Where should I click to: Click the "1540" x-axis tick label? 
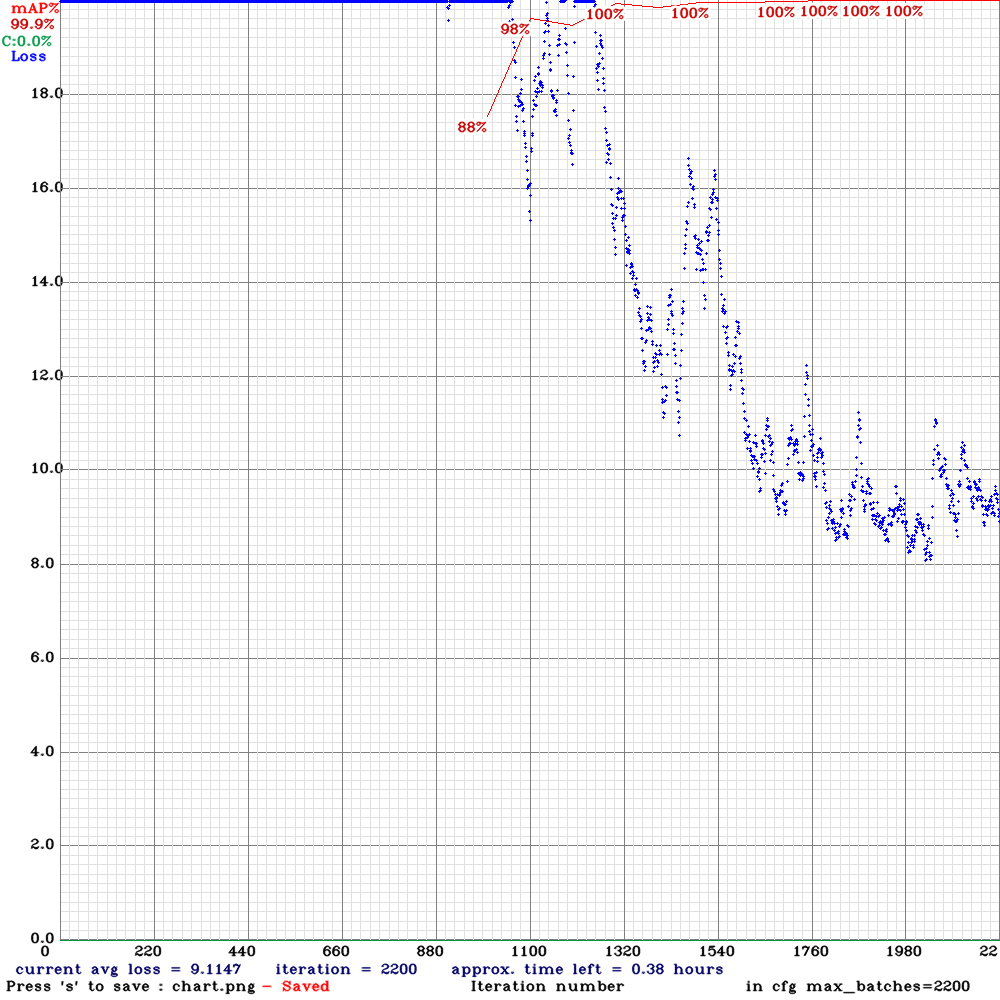(x=717, y=952)
